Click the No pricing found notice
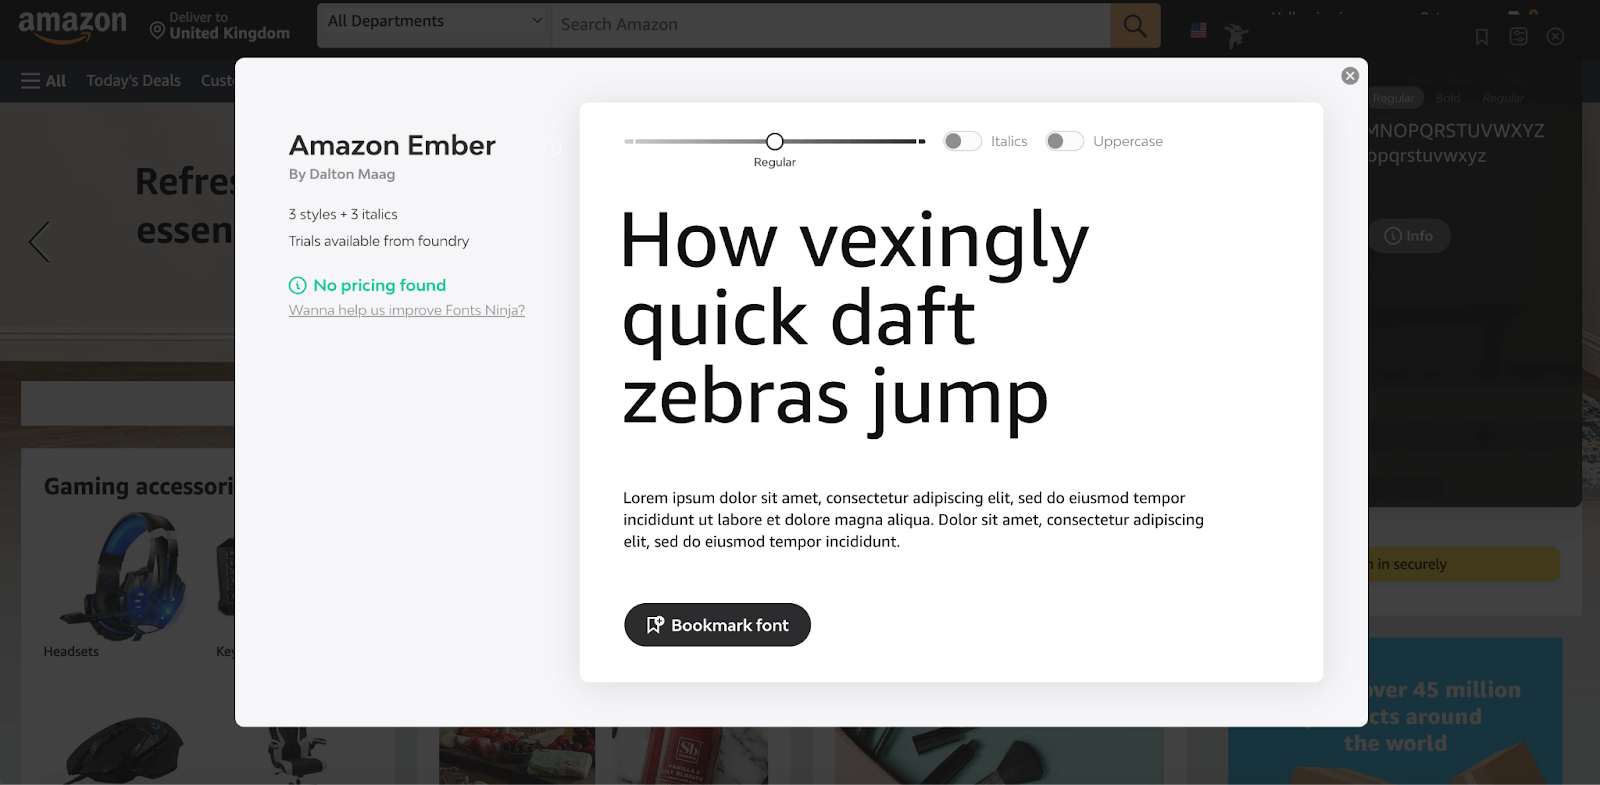Screen dimensions: 1600x785 [367, 285]
